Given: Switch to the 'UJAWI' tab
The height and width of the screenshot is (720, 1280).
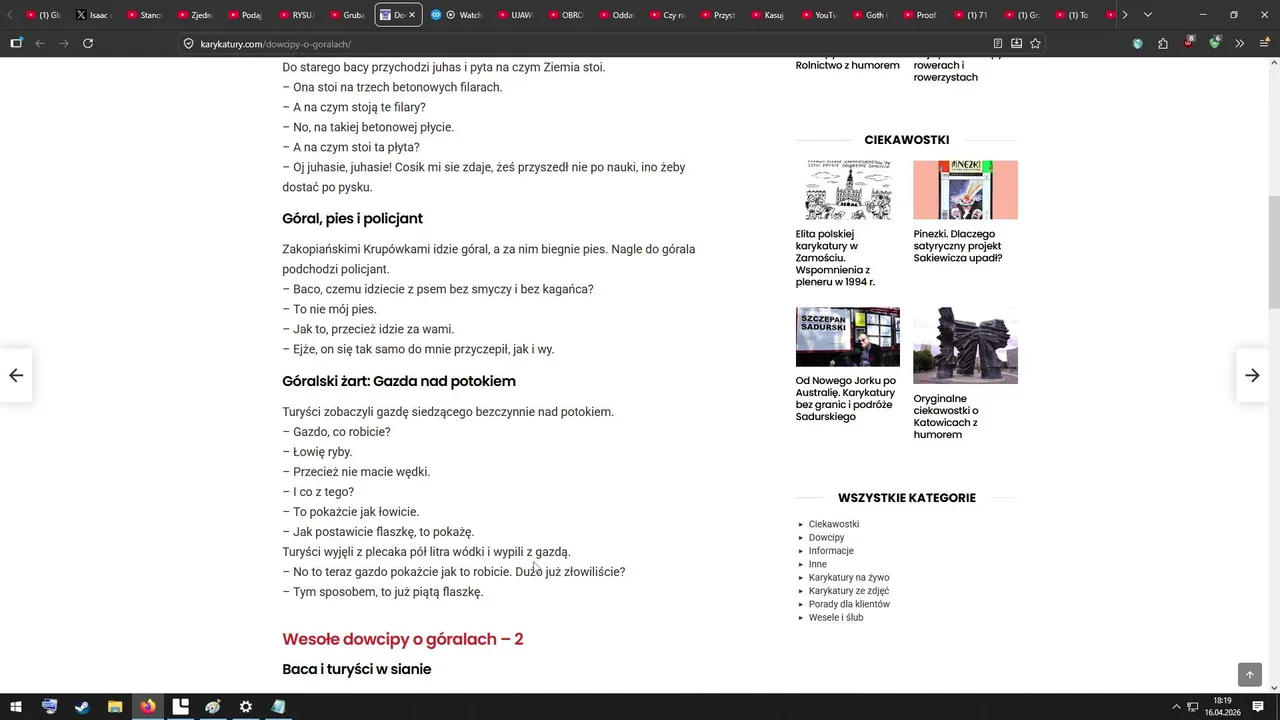Looking at the screenshot, I should [x=516, y=15].
